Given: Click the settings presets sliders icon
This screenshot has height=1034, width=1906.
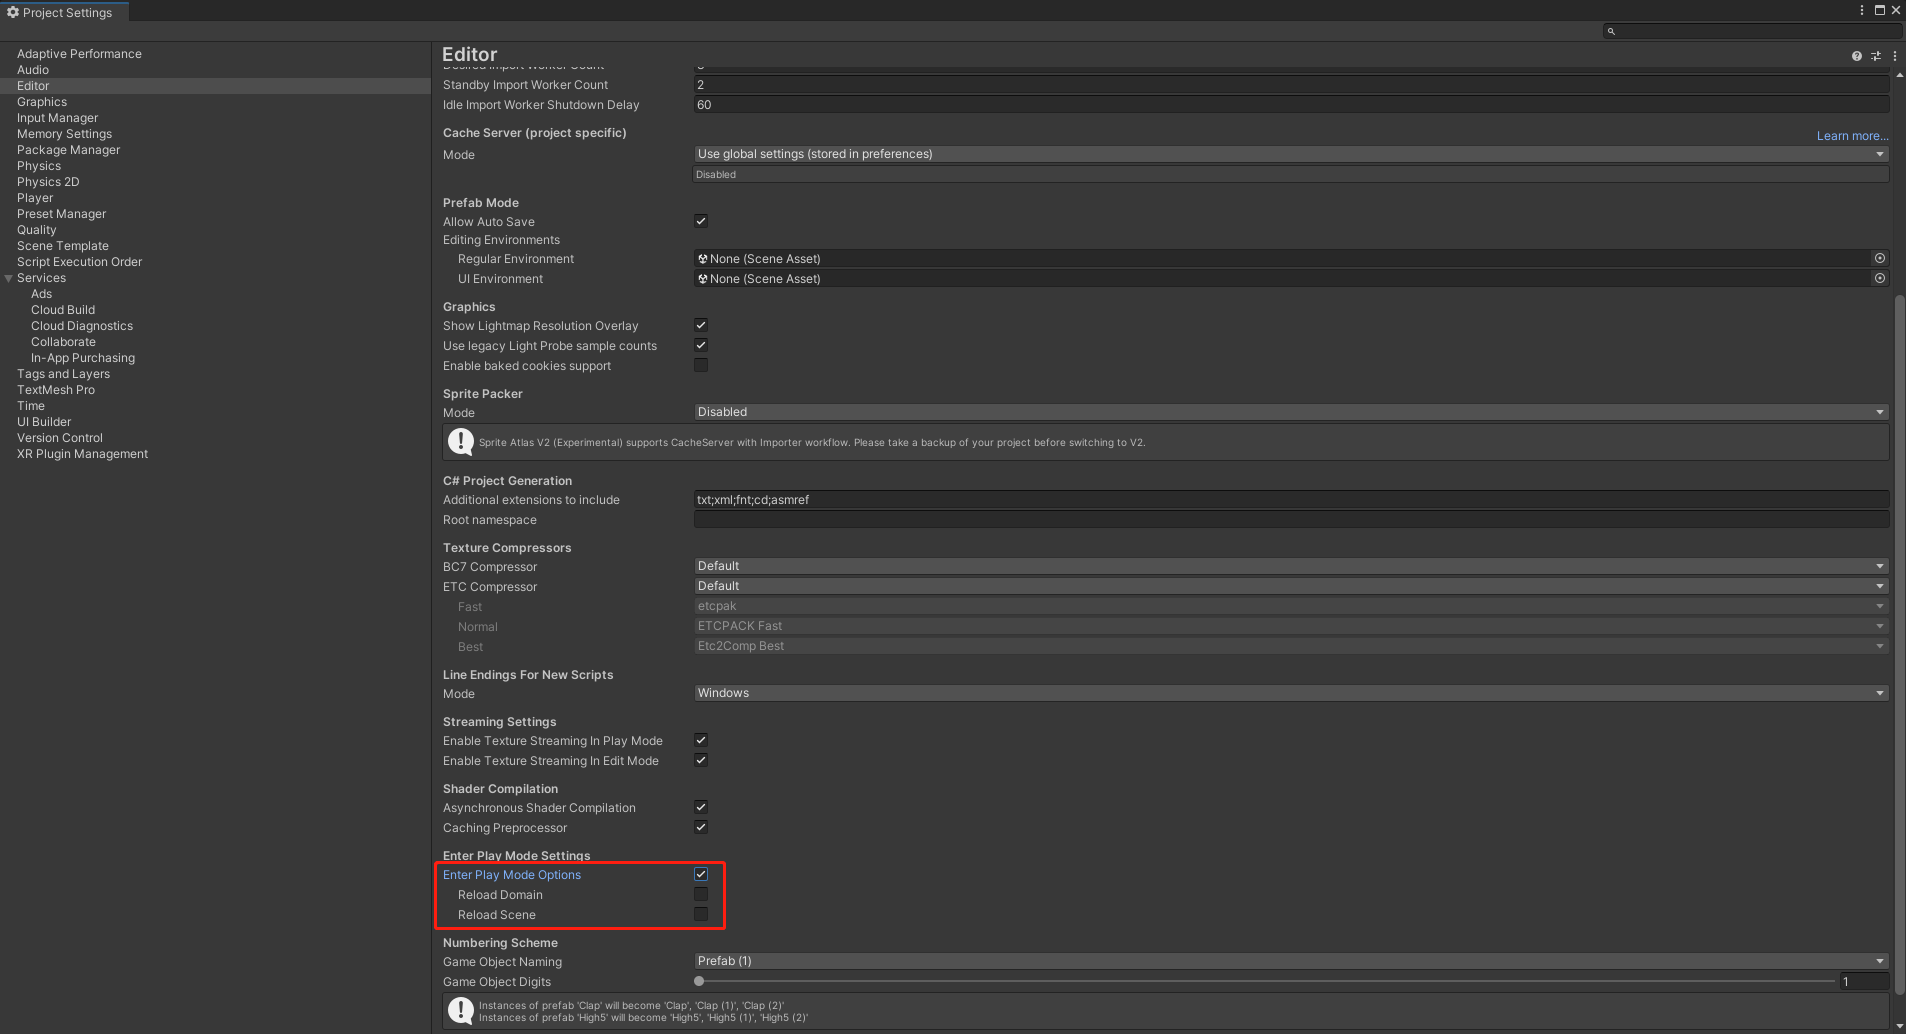Looking at the screenshot, I should pyautogui.click(x=1876, y=56).
